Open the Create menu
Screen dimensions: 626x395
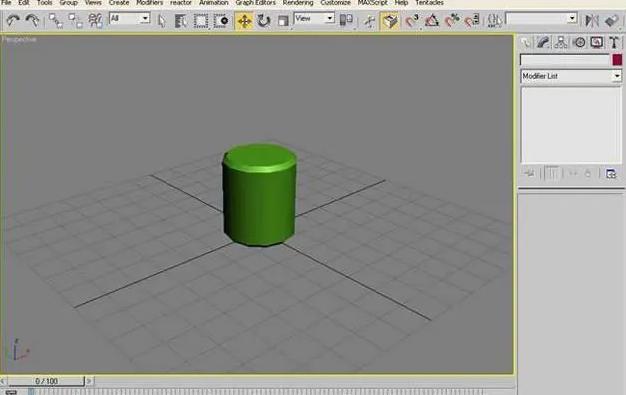[x=119, y=3]
